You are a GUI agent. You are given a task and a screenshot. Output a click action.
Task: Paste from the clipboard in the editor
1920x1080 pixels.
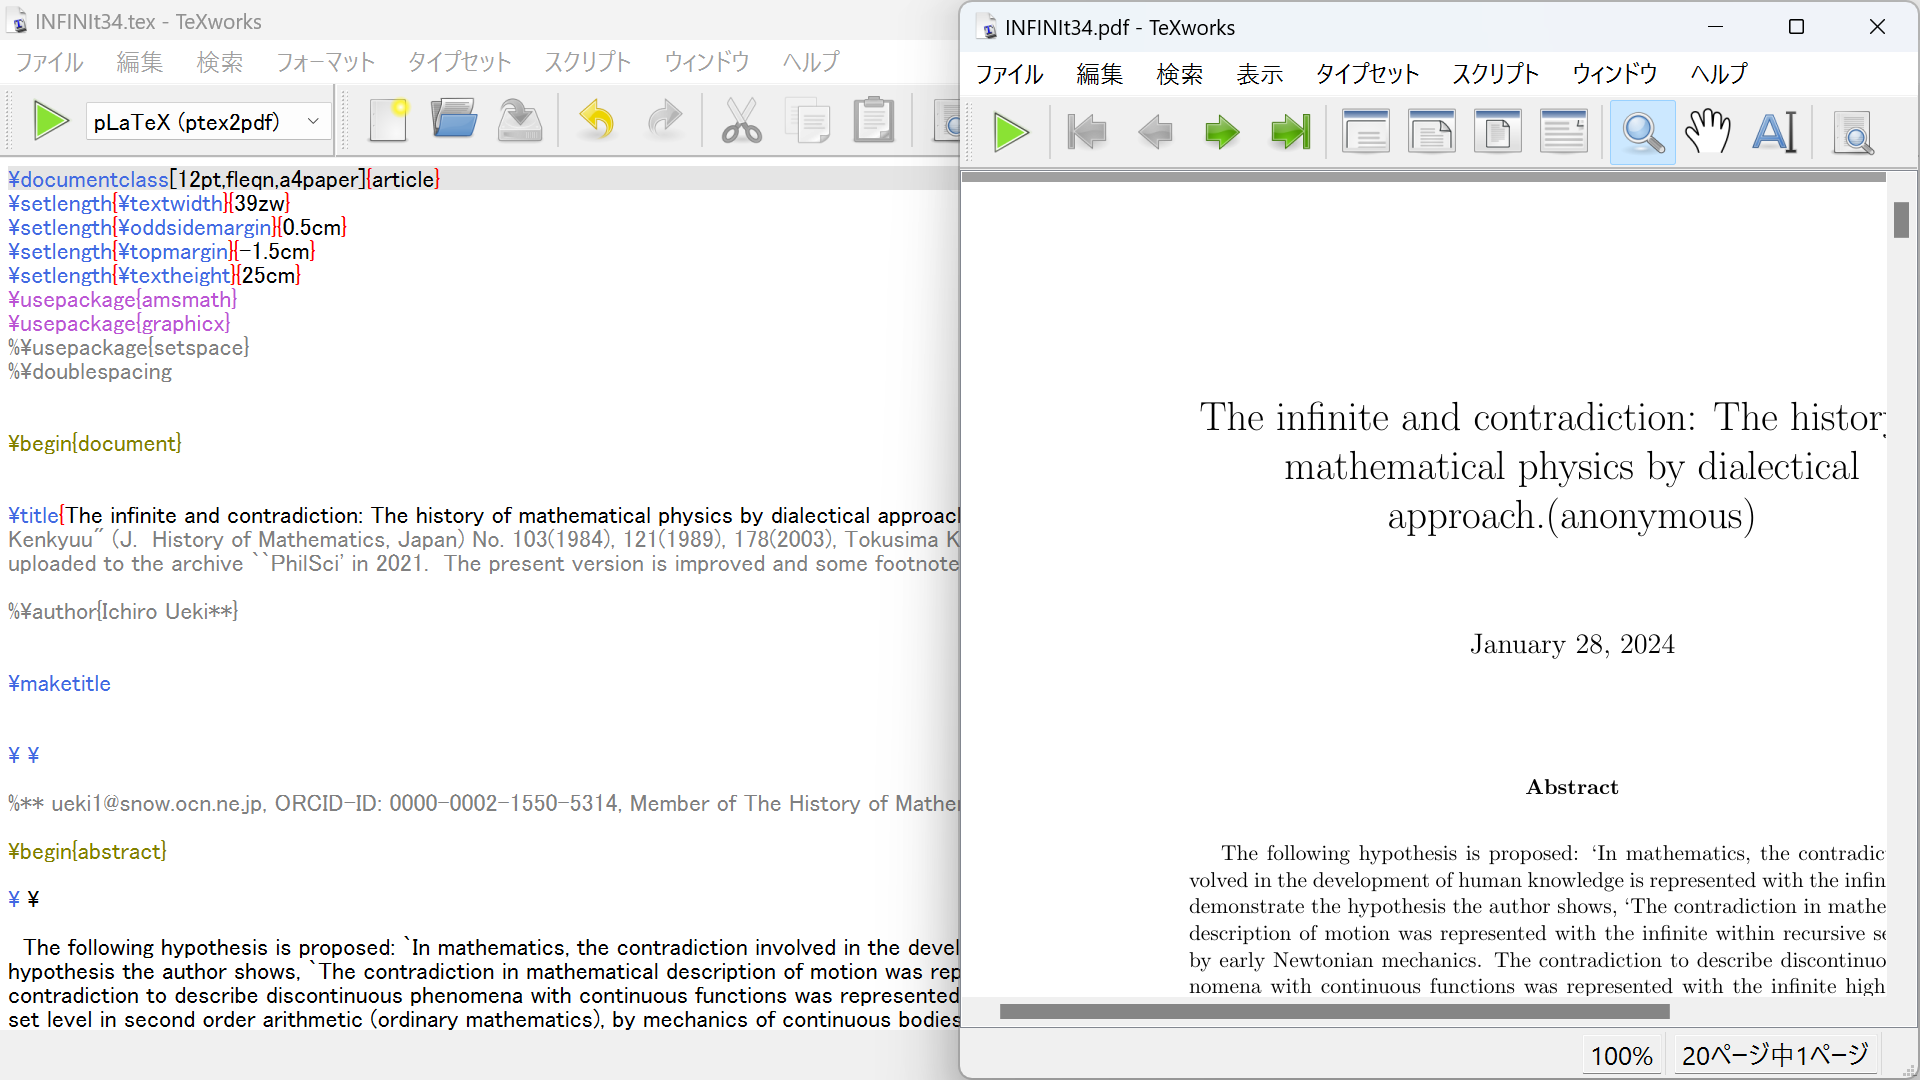874,121
